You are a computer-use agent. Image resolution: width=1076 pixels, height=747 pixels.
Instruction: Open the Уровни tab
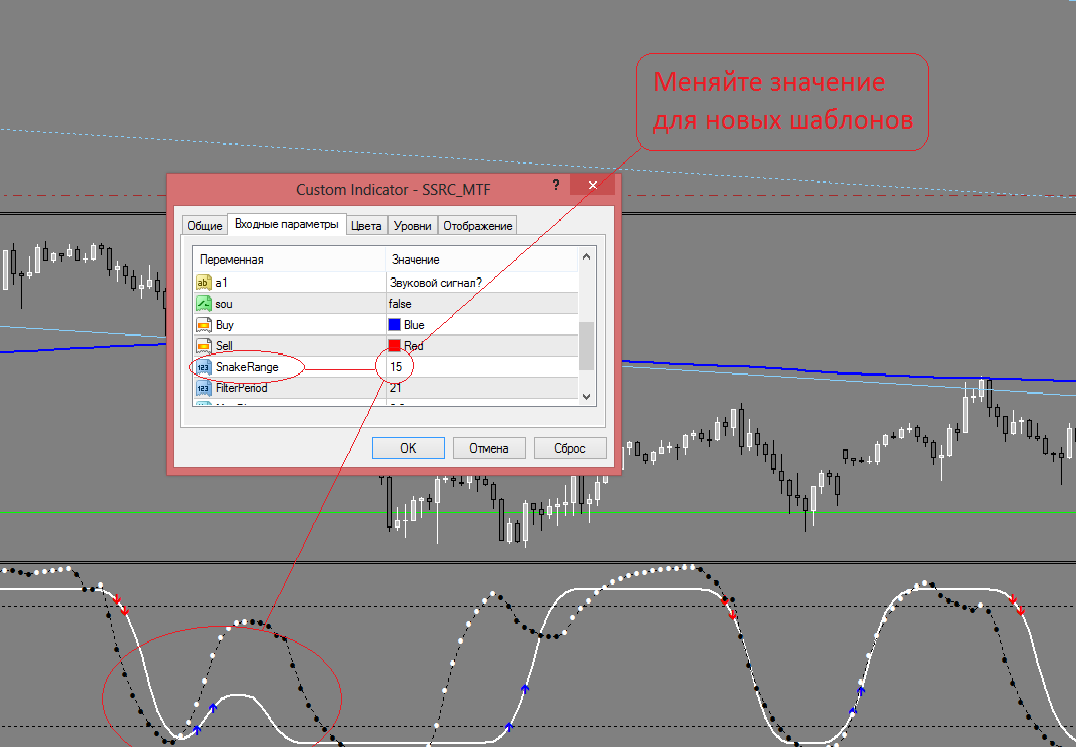(412, 226)
